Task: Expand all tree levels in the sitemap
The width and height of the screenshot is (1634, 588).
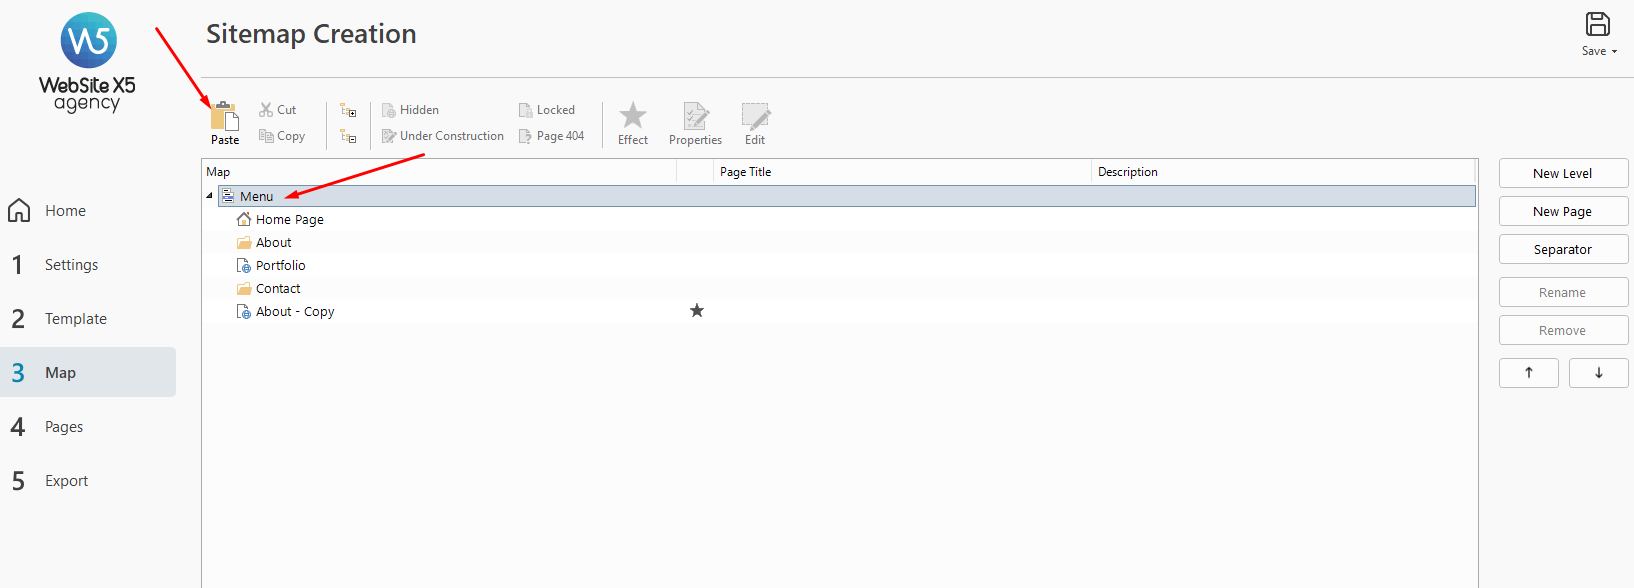Action: [x=348, y=110]
